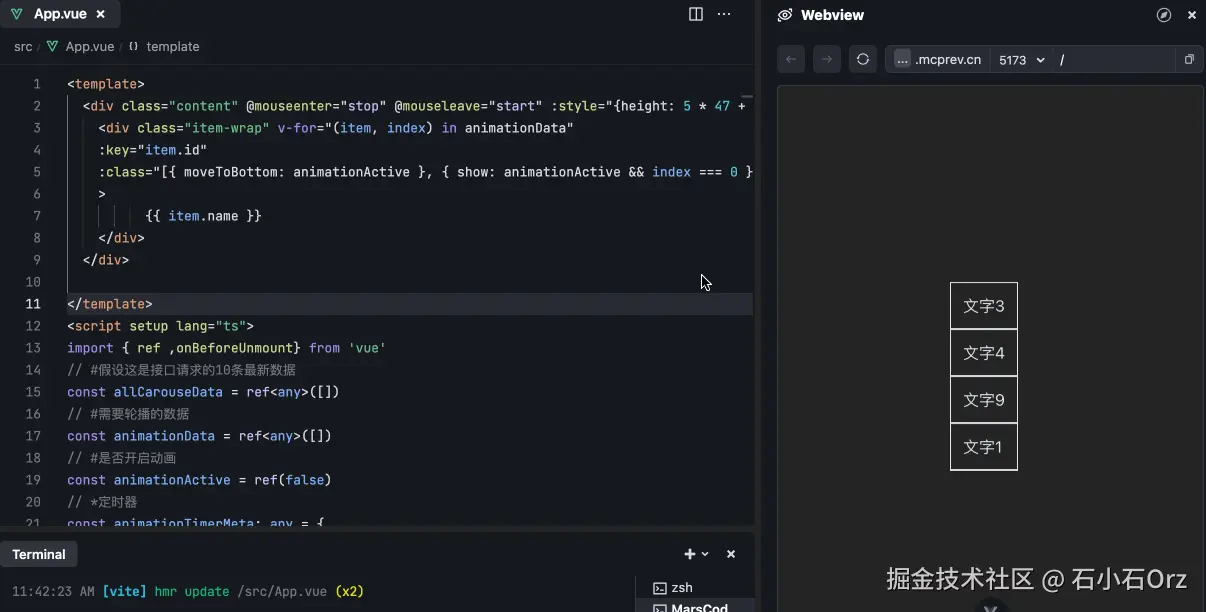Close the Webview panel
Viewport: 1206px width, 612px height.
tap(1192, 15)
